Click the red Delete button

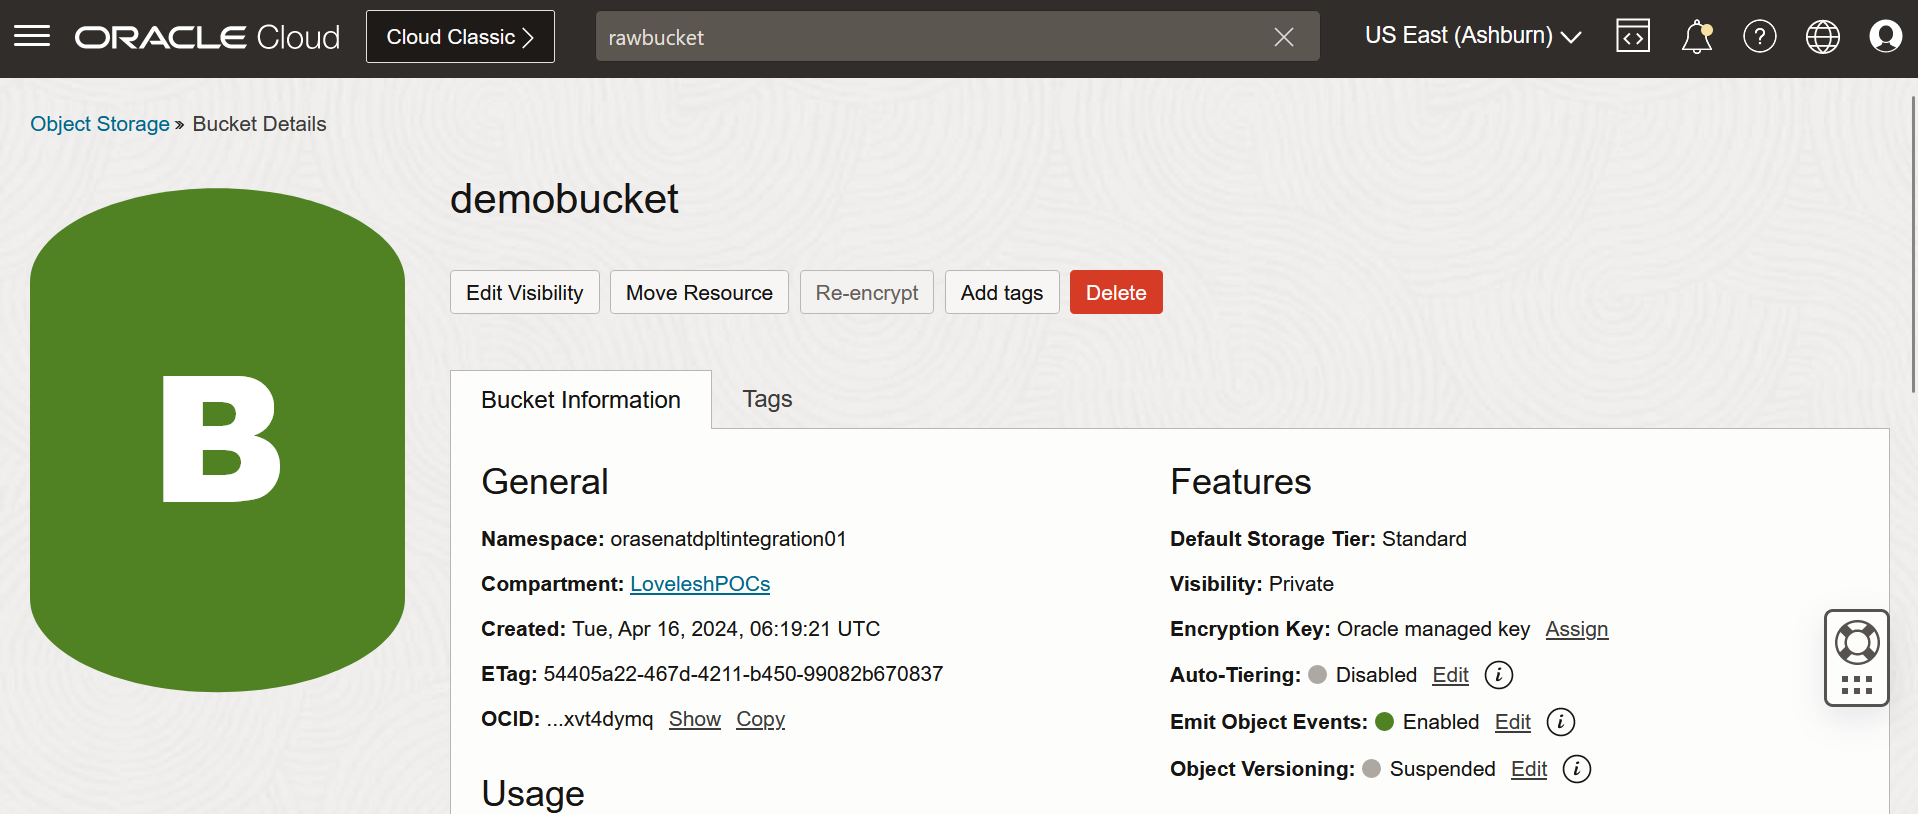click(1116, 292)
